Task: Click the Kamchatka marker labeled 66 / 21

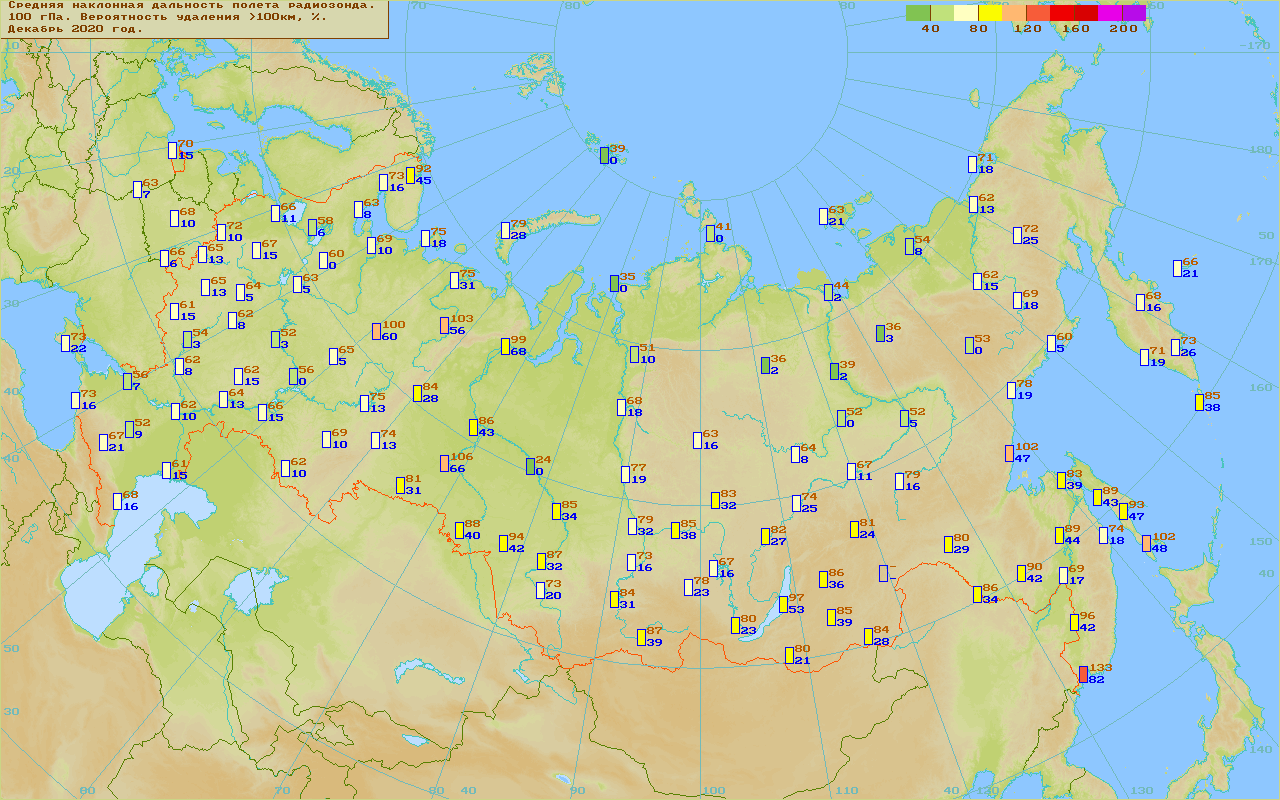Action: pyautogui.click(x=1178, y=268)
